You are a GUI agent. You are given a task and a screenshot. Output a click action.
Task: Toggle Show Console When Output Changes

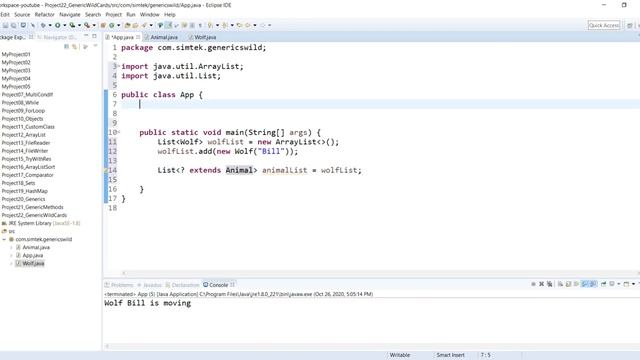tap(584, 284)
